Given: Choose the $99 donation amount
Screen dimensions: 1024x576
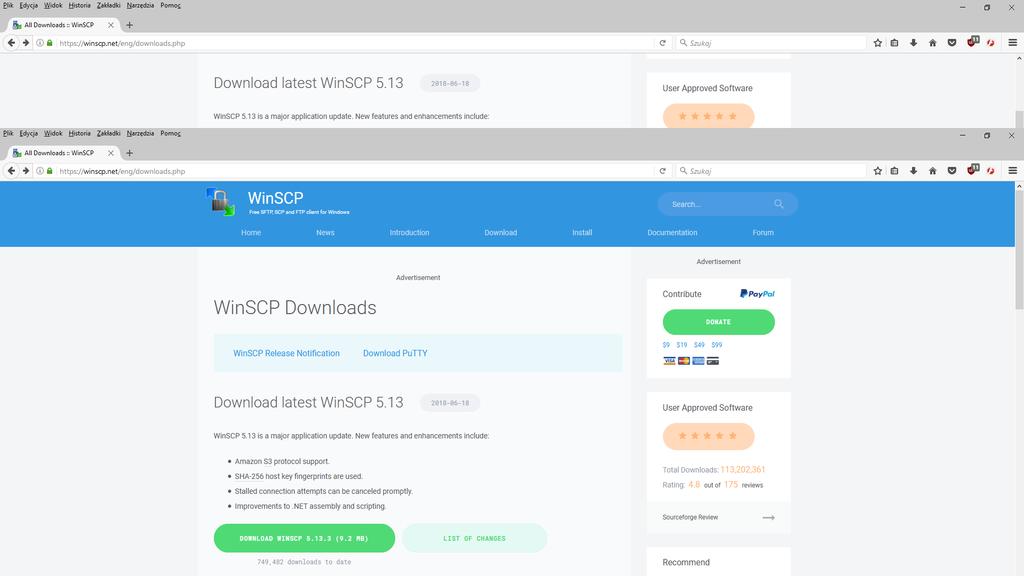Looking at the screenshot, I should (x=717, y=345).
